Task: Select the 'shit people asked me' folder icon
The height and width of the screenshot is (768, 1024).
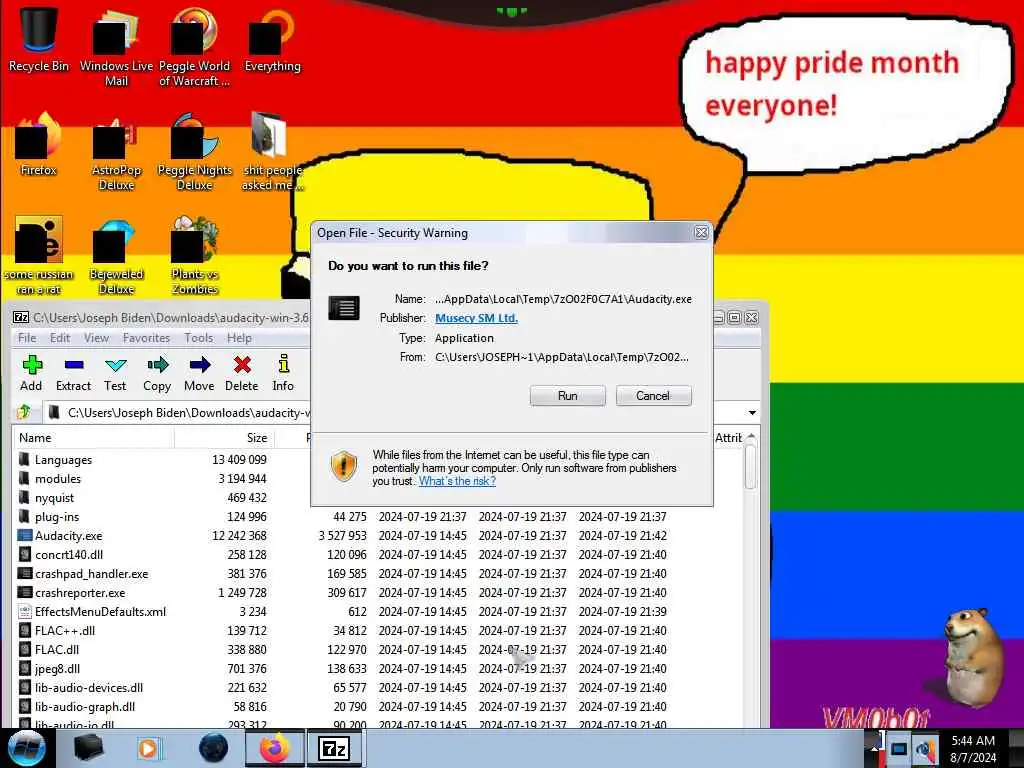Action: pyautogui.click(x=272, y=152)
